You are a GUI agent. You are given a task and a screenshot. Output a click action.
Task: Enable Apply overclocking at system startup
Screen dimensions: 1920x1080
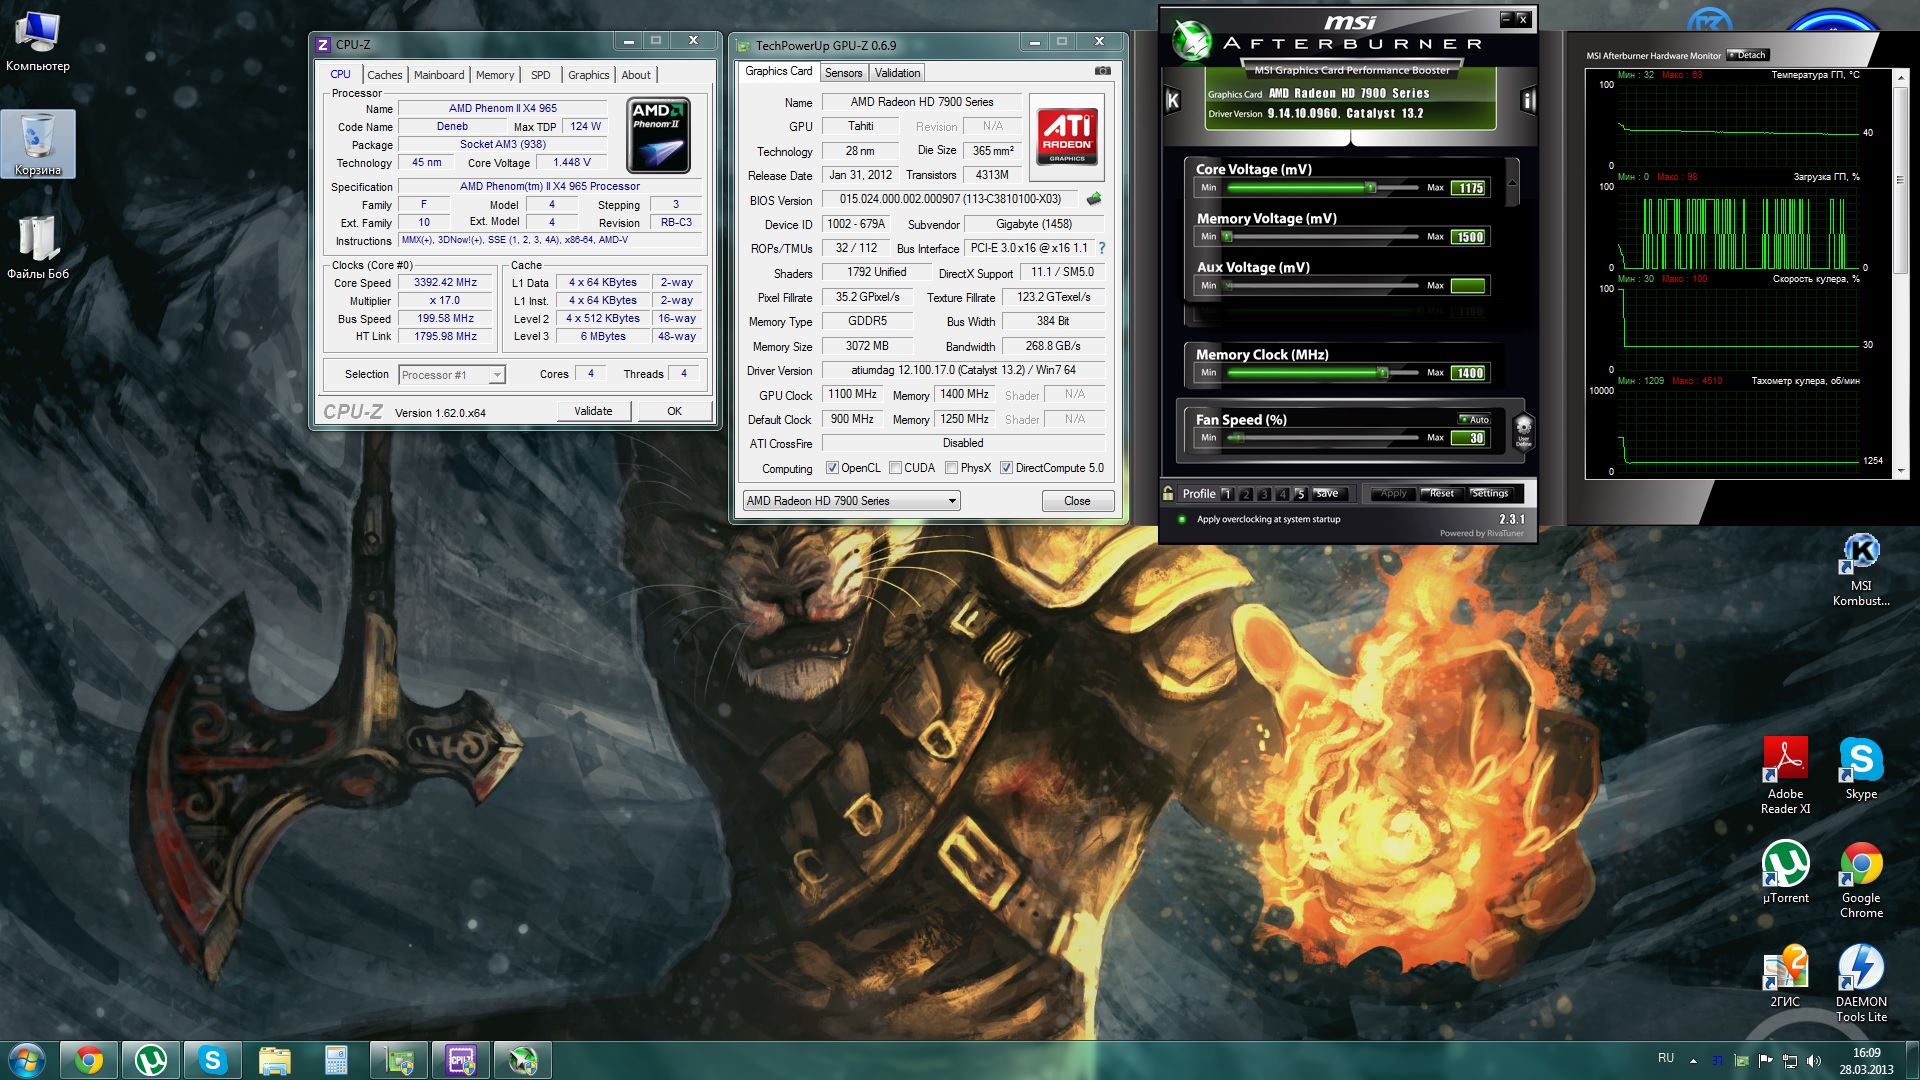click(1182, 519)
